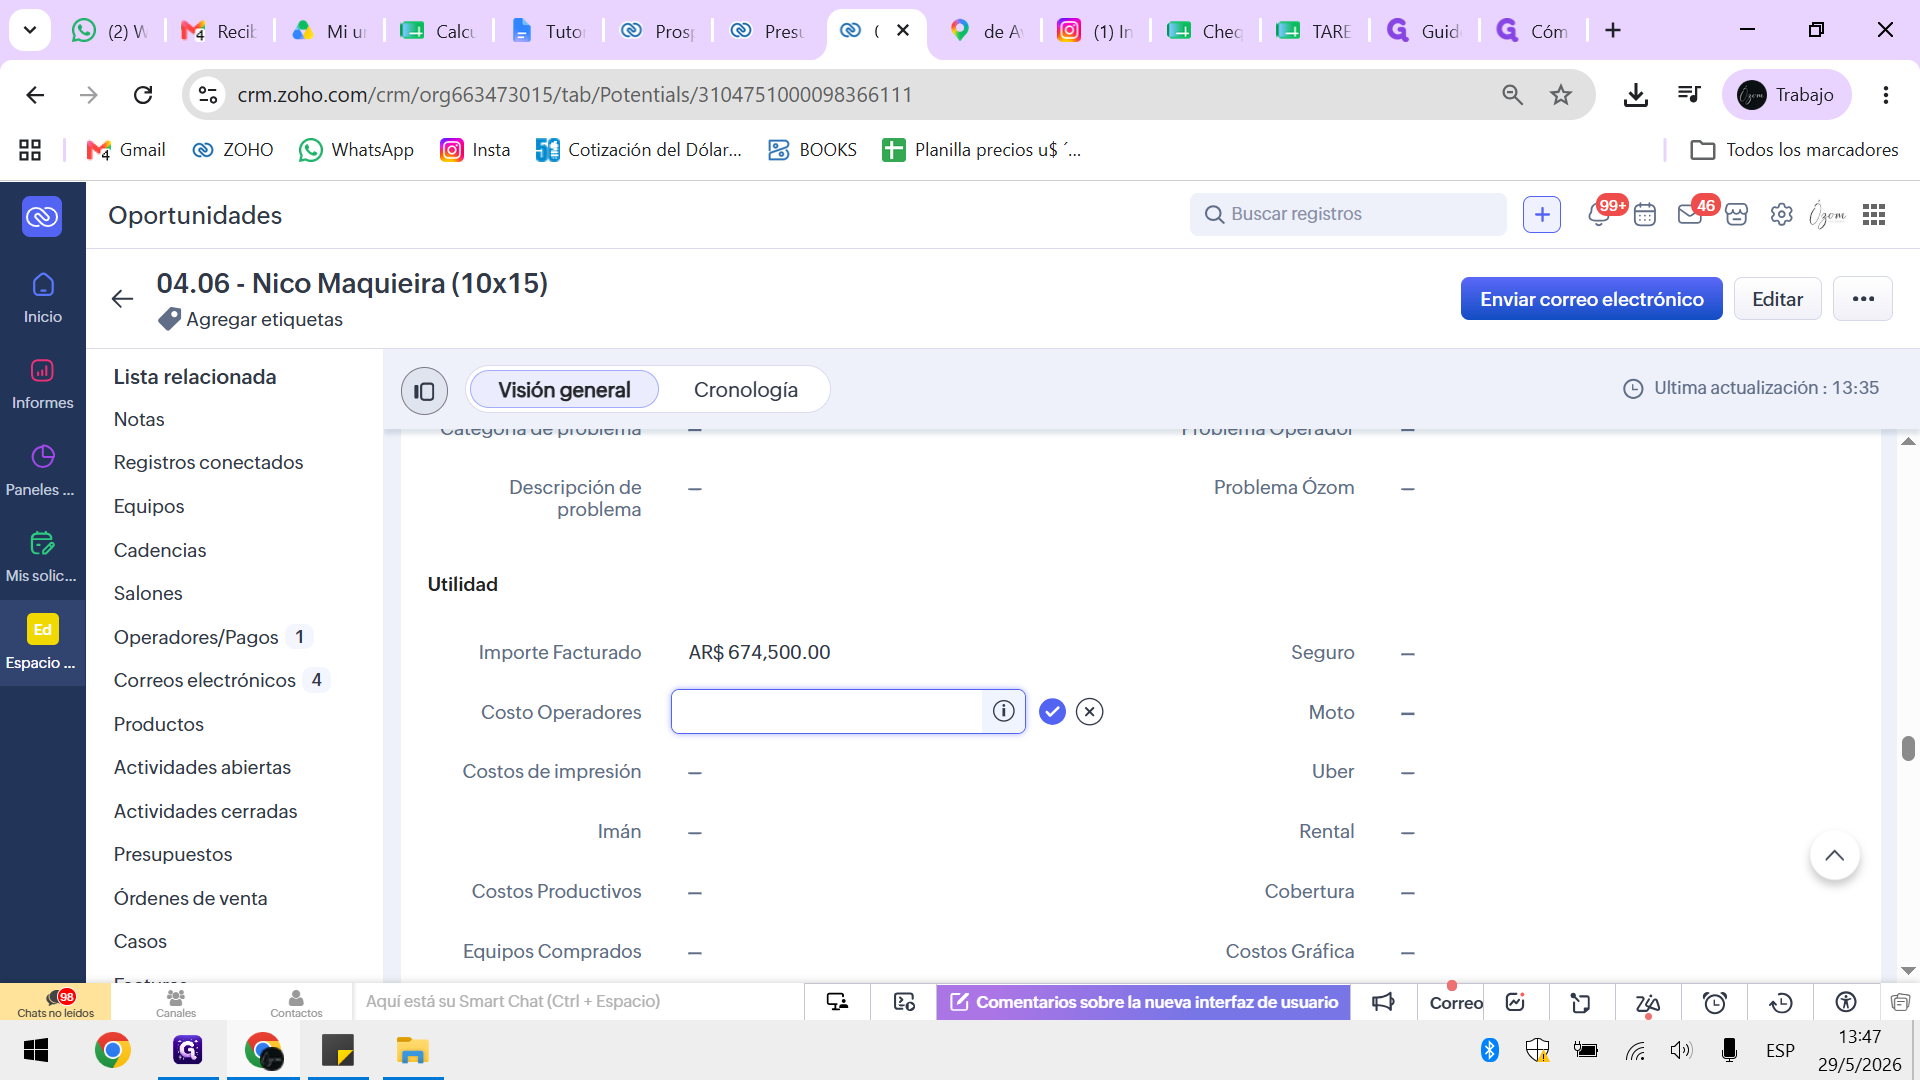Open the setup gear icon
The height and width of the screenshot is (1080, 1920).
pyautogui.click(x=1781, y=214)
